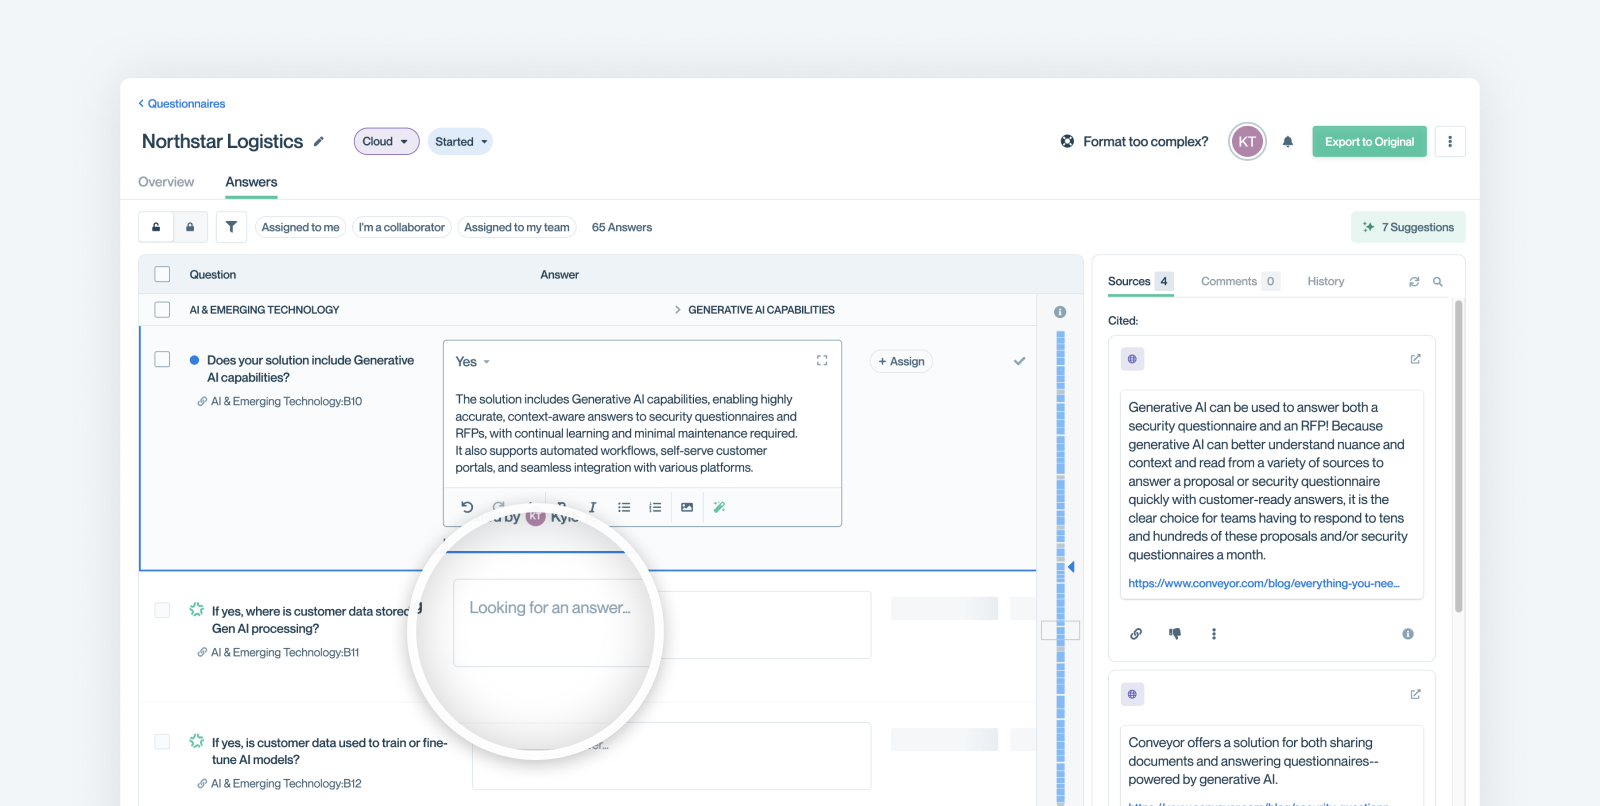Screen dimensions: 1600x806
Task: Open the three-dot menu beside Export to Original
Action: pyautogui.click(x=1450, y=142)
